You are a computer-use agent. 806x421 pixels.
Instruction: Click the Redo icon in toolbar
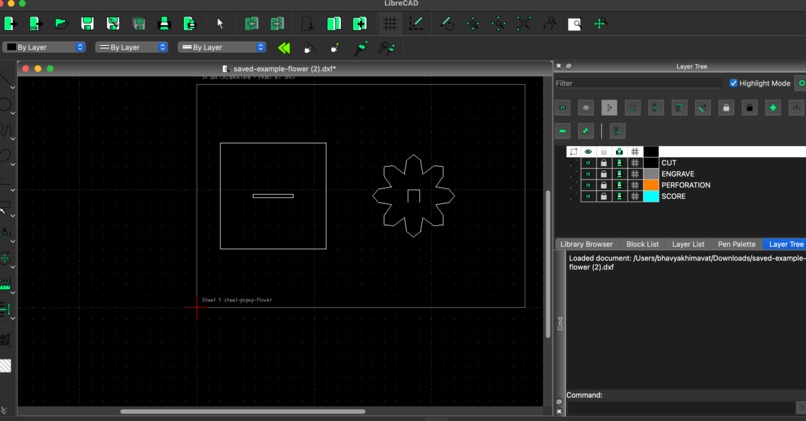click(277, 24)
